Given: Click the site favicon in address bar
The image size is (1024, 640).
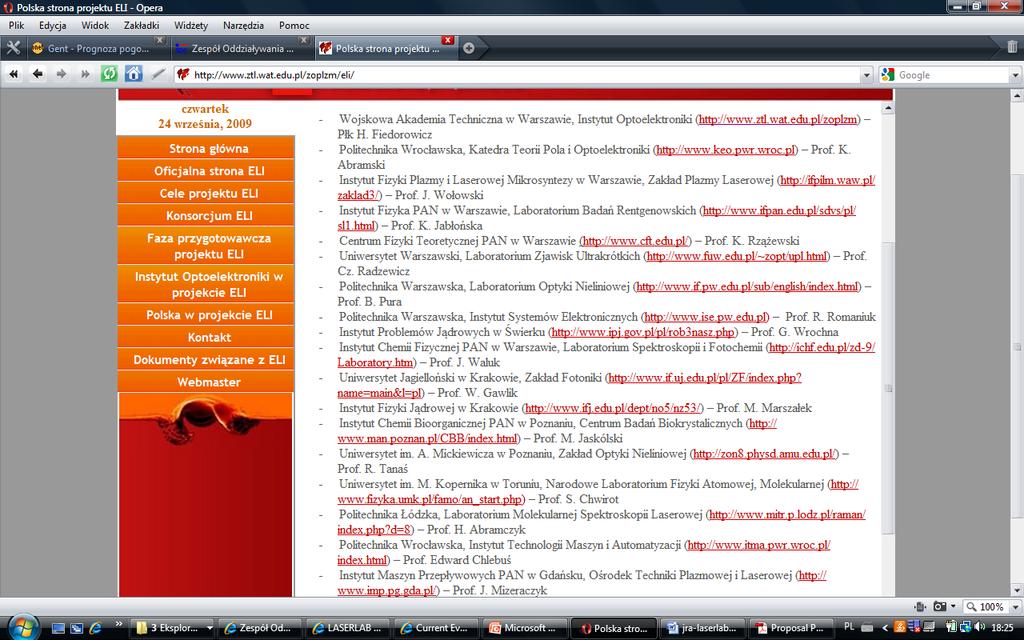Looking at the screenshot, I should [x=183, y=74].
